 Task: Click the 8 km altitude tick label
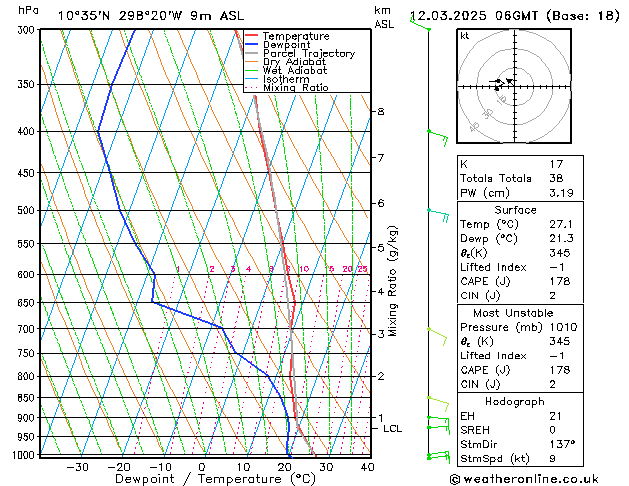381,111
